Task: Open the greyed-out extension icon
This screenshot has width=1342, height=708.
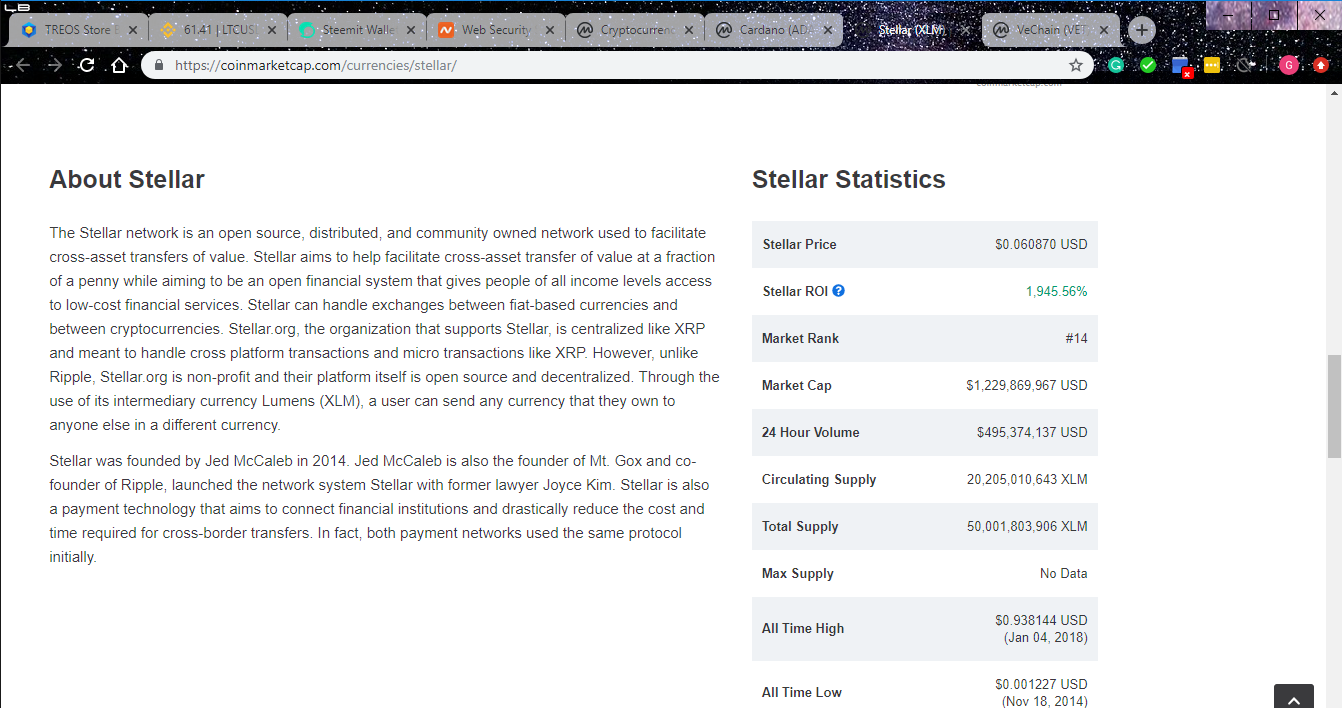Action: (1245, 65)
